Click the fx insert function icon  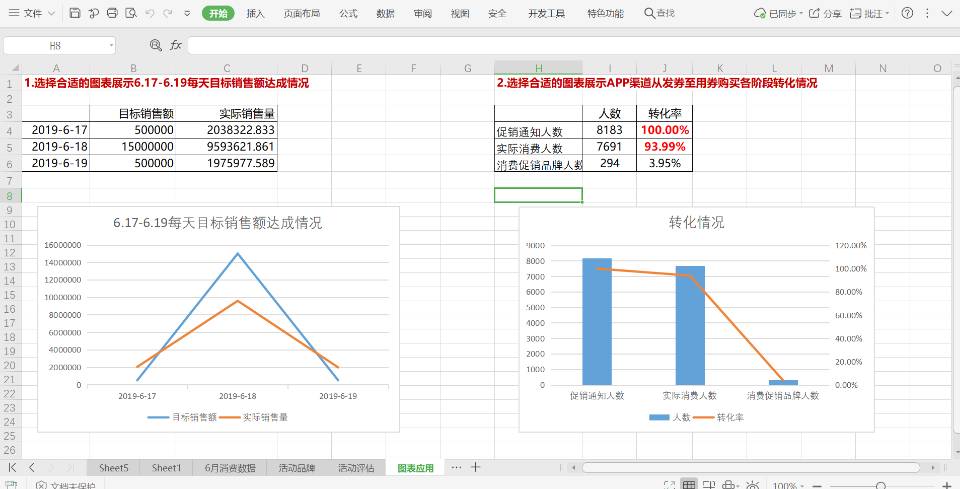pyautogui.click(x=176, y=45)
